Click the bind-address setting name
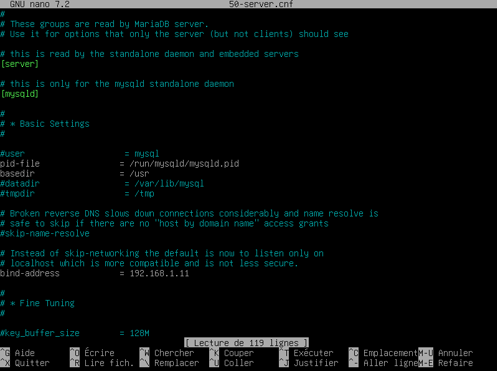This screenshot has height=371, width=497. (30, 273)
